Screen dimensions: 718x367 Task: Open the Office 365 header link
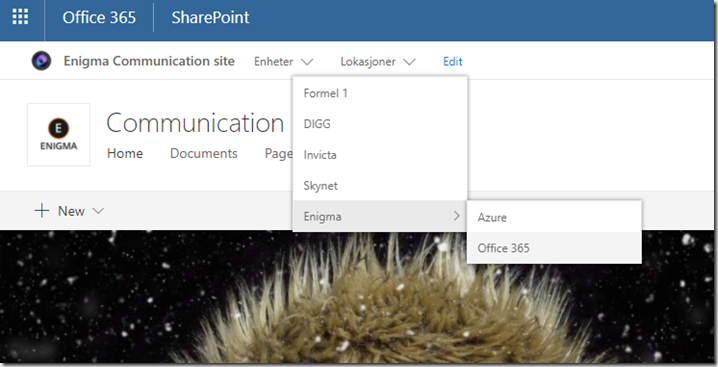click(99, 17)
